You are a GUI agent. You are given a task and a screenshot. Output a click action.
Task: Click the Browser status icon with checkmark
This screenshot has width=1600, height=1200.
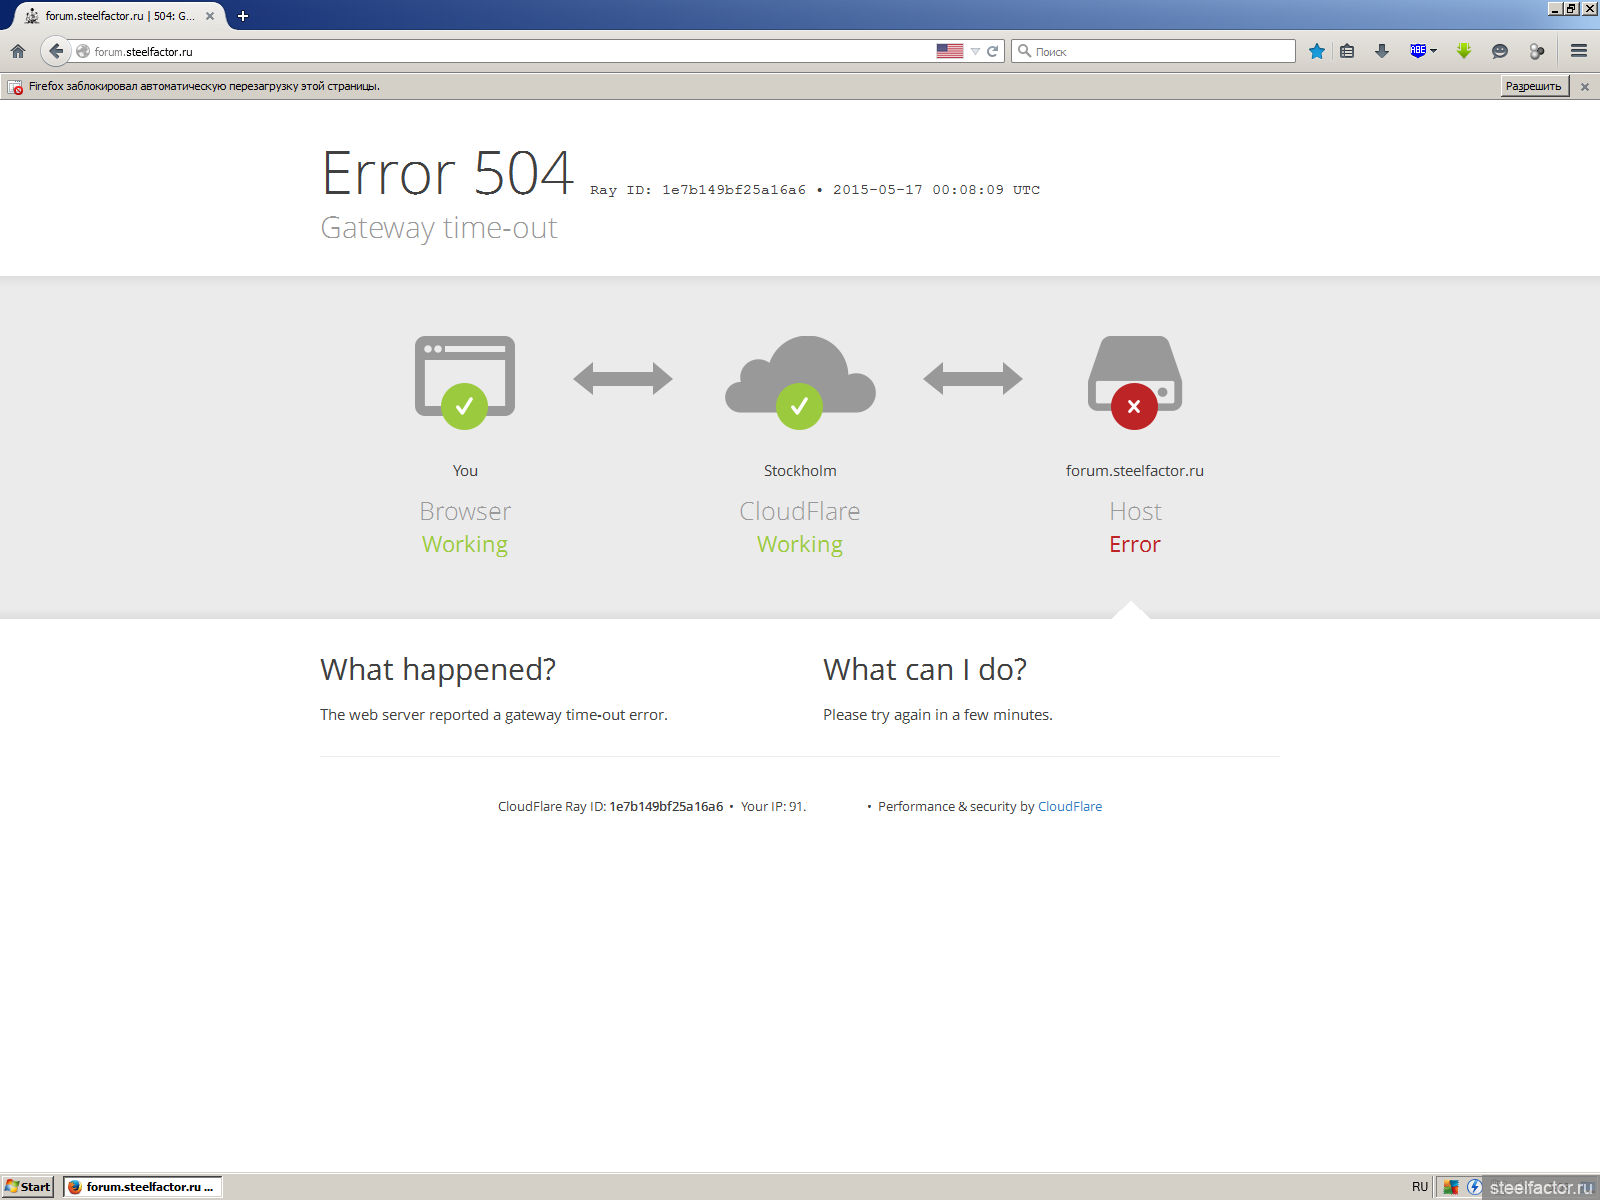tap(465, 382)
